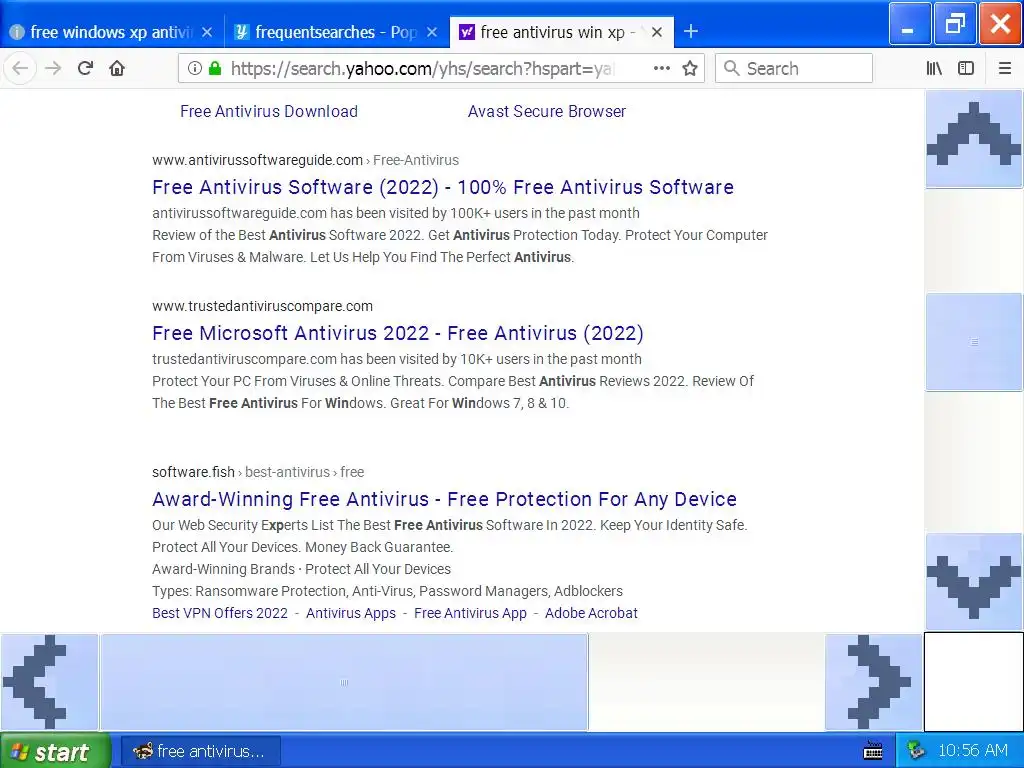
Task: Open 'Award-Winning Free Antivirus' result
Action: click(x=445, y=500)
